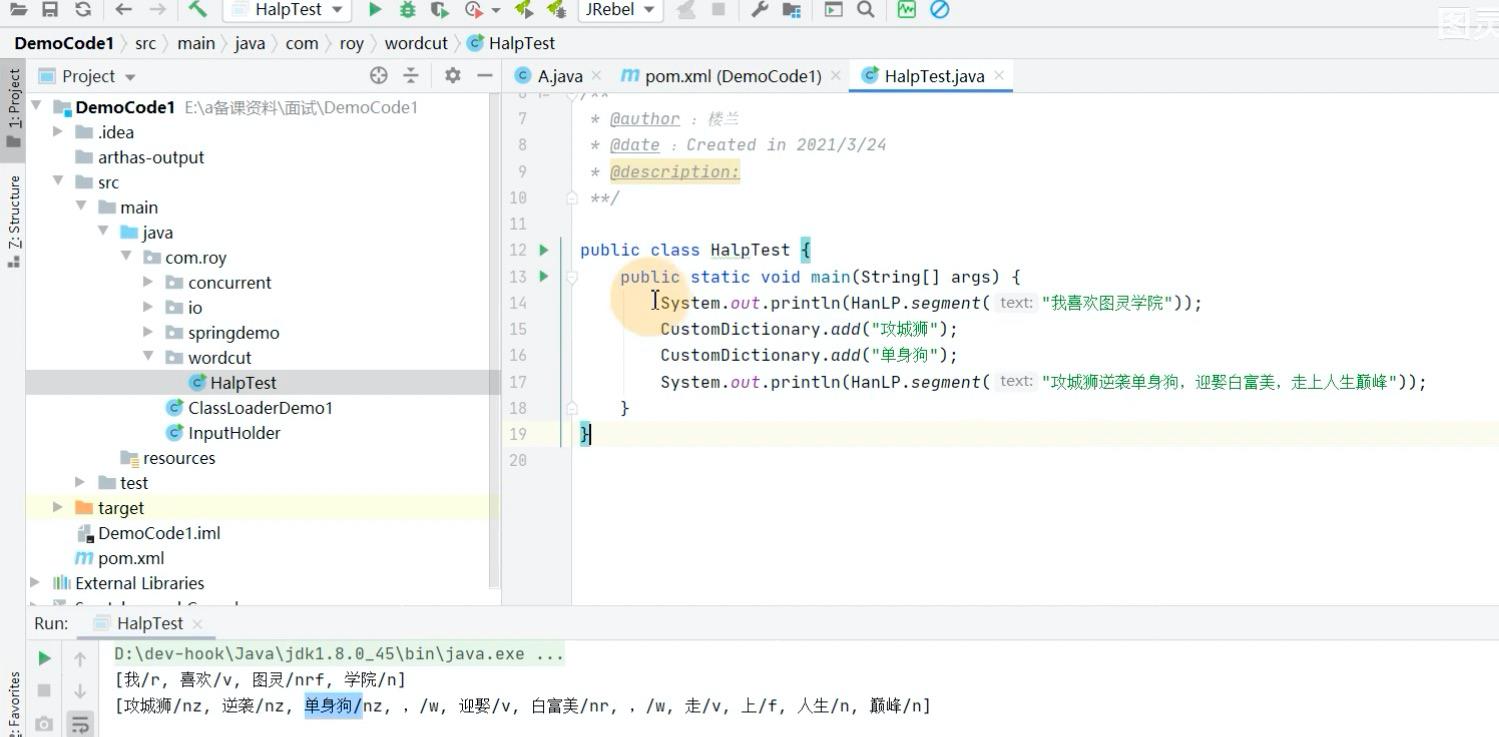The image size is (1499, 737).
Task: Click Collapse All icon in Project panel
Action: 411,76
